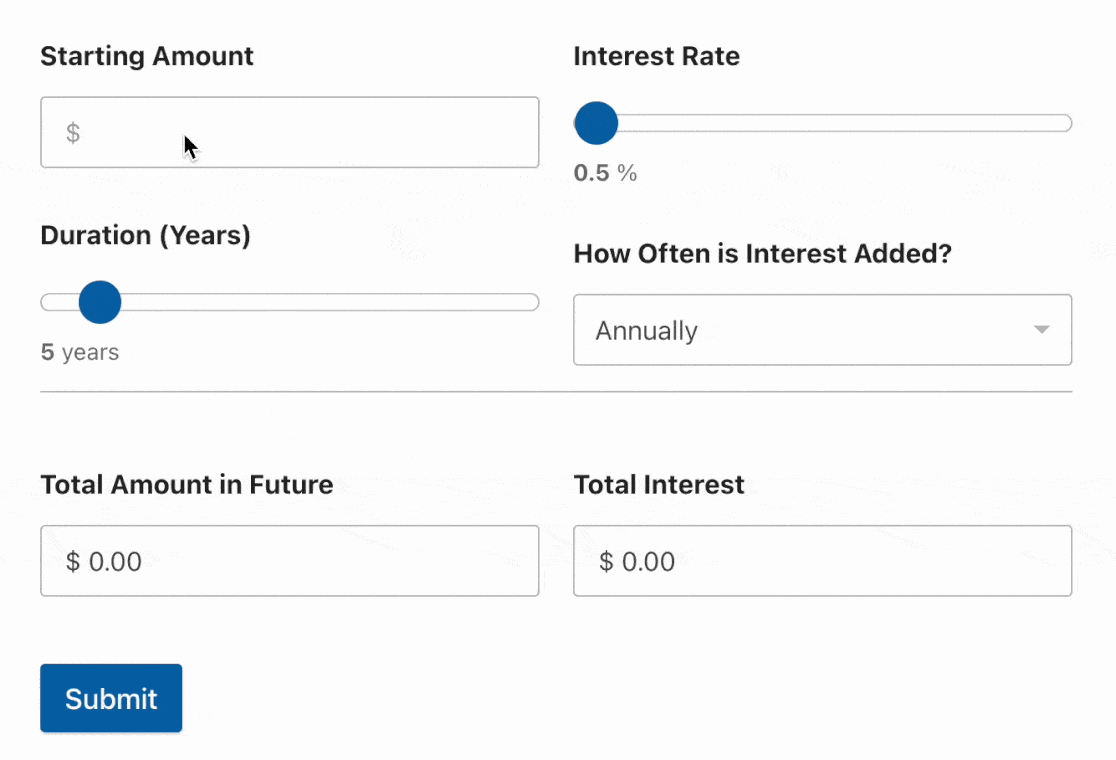Screen dimensions: 1116x760
Task: Click the Total Interest label
Action: 659,485
